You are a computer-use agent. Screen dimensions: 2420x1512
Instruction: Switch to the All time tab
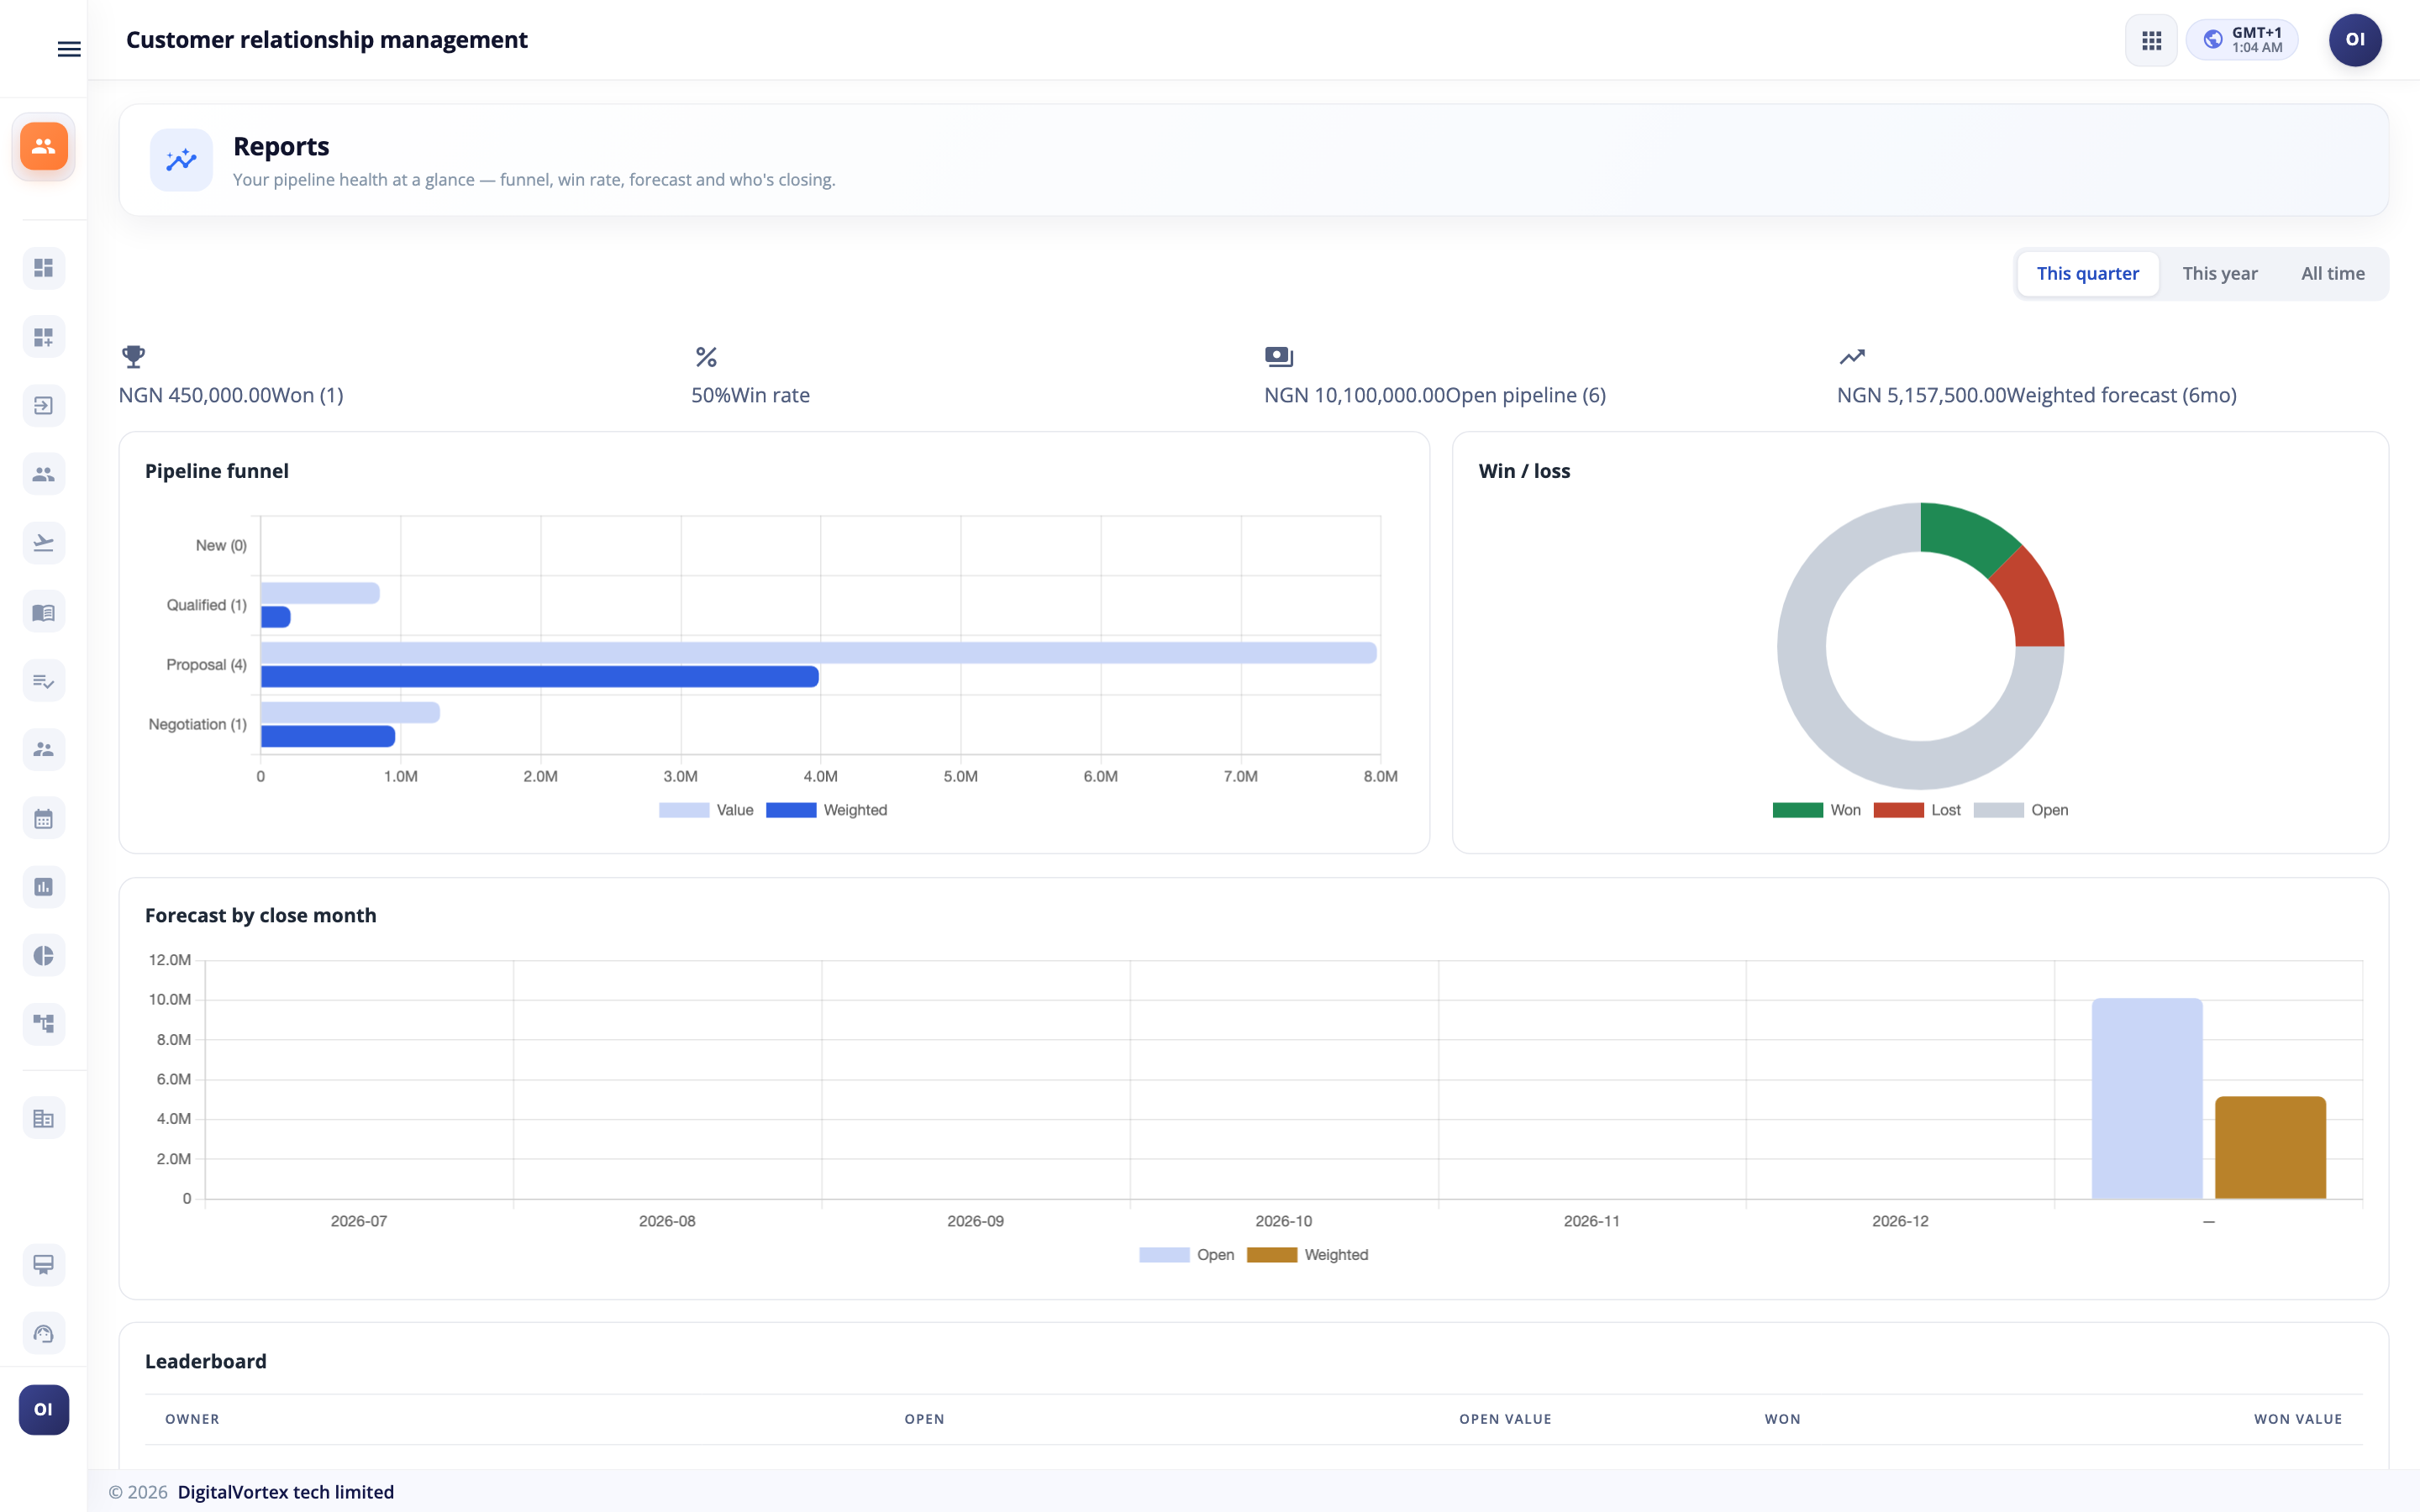click(x=2332, y=274)
